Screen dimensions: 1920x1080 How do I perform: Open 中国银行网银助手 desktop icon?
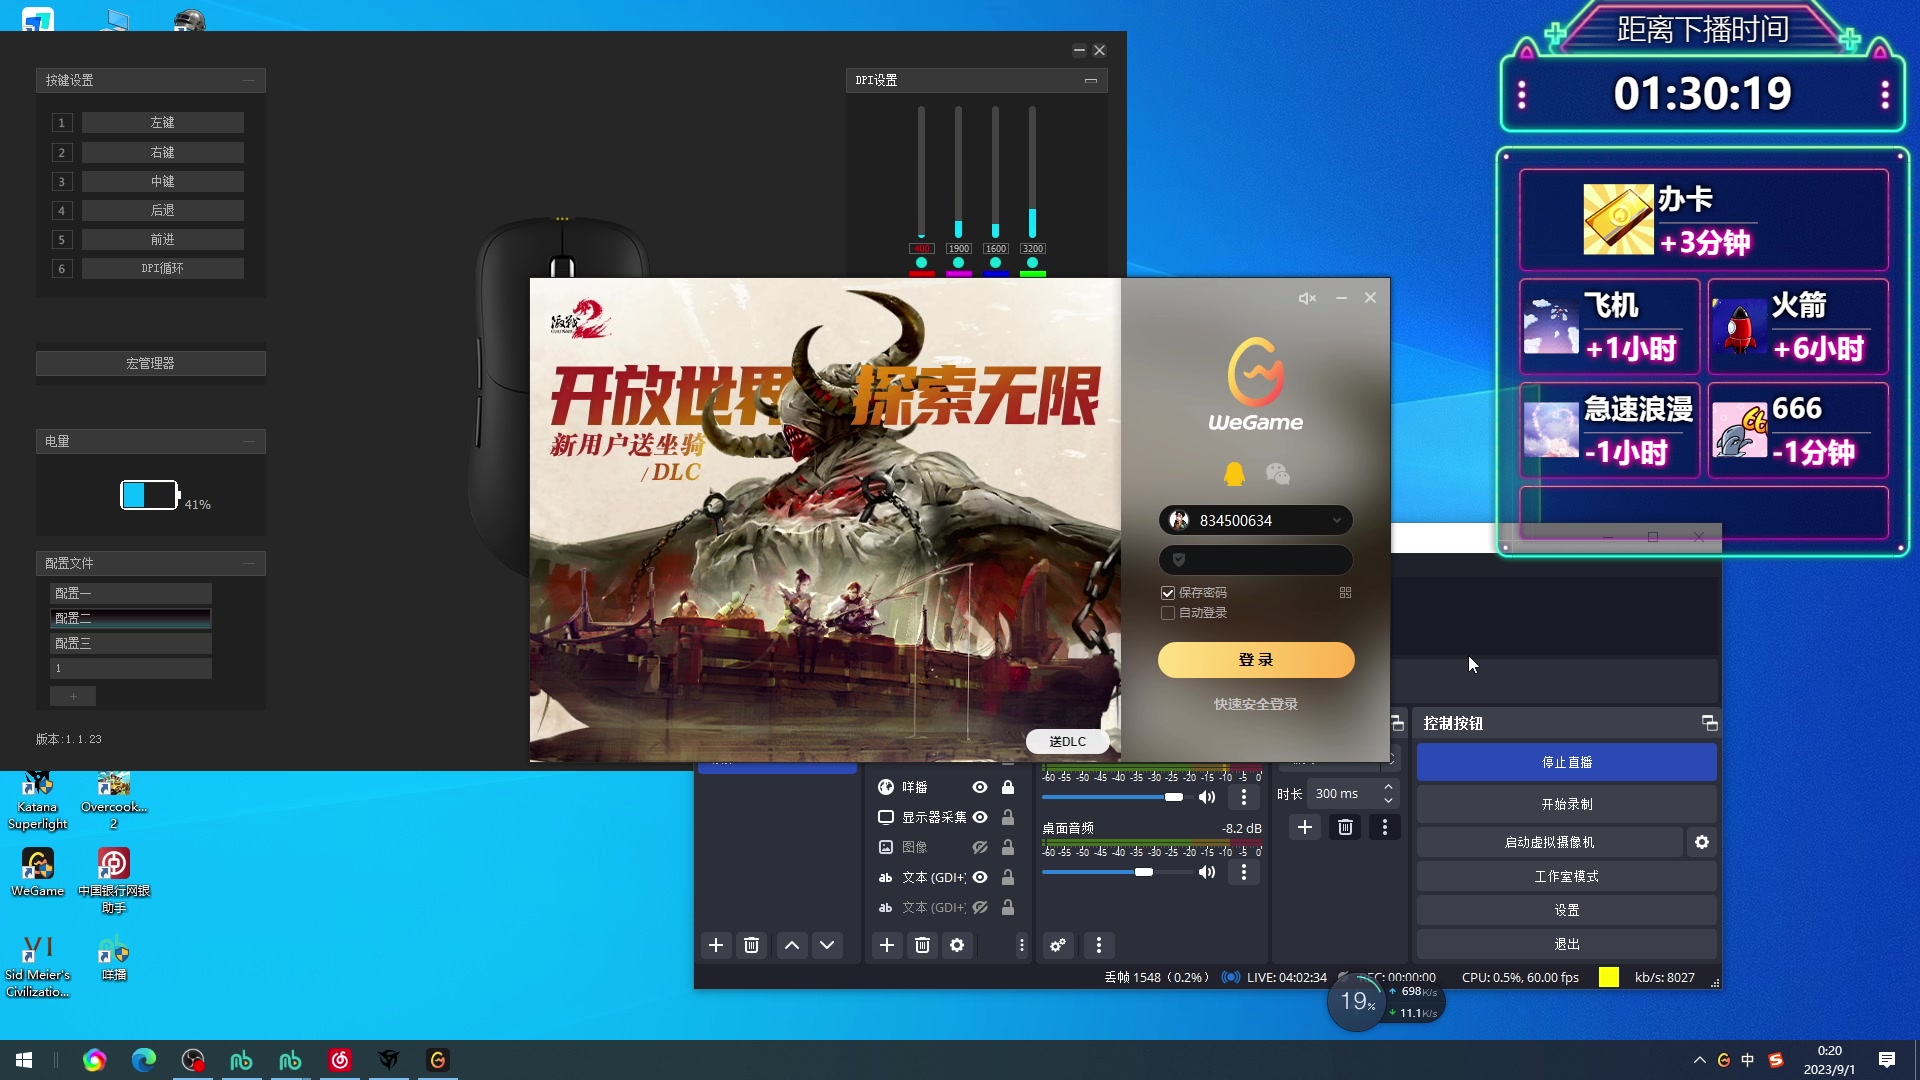point(114,880)
